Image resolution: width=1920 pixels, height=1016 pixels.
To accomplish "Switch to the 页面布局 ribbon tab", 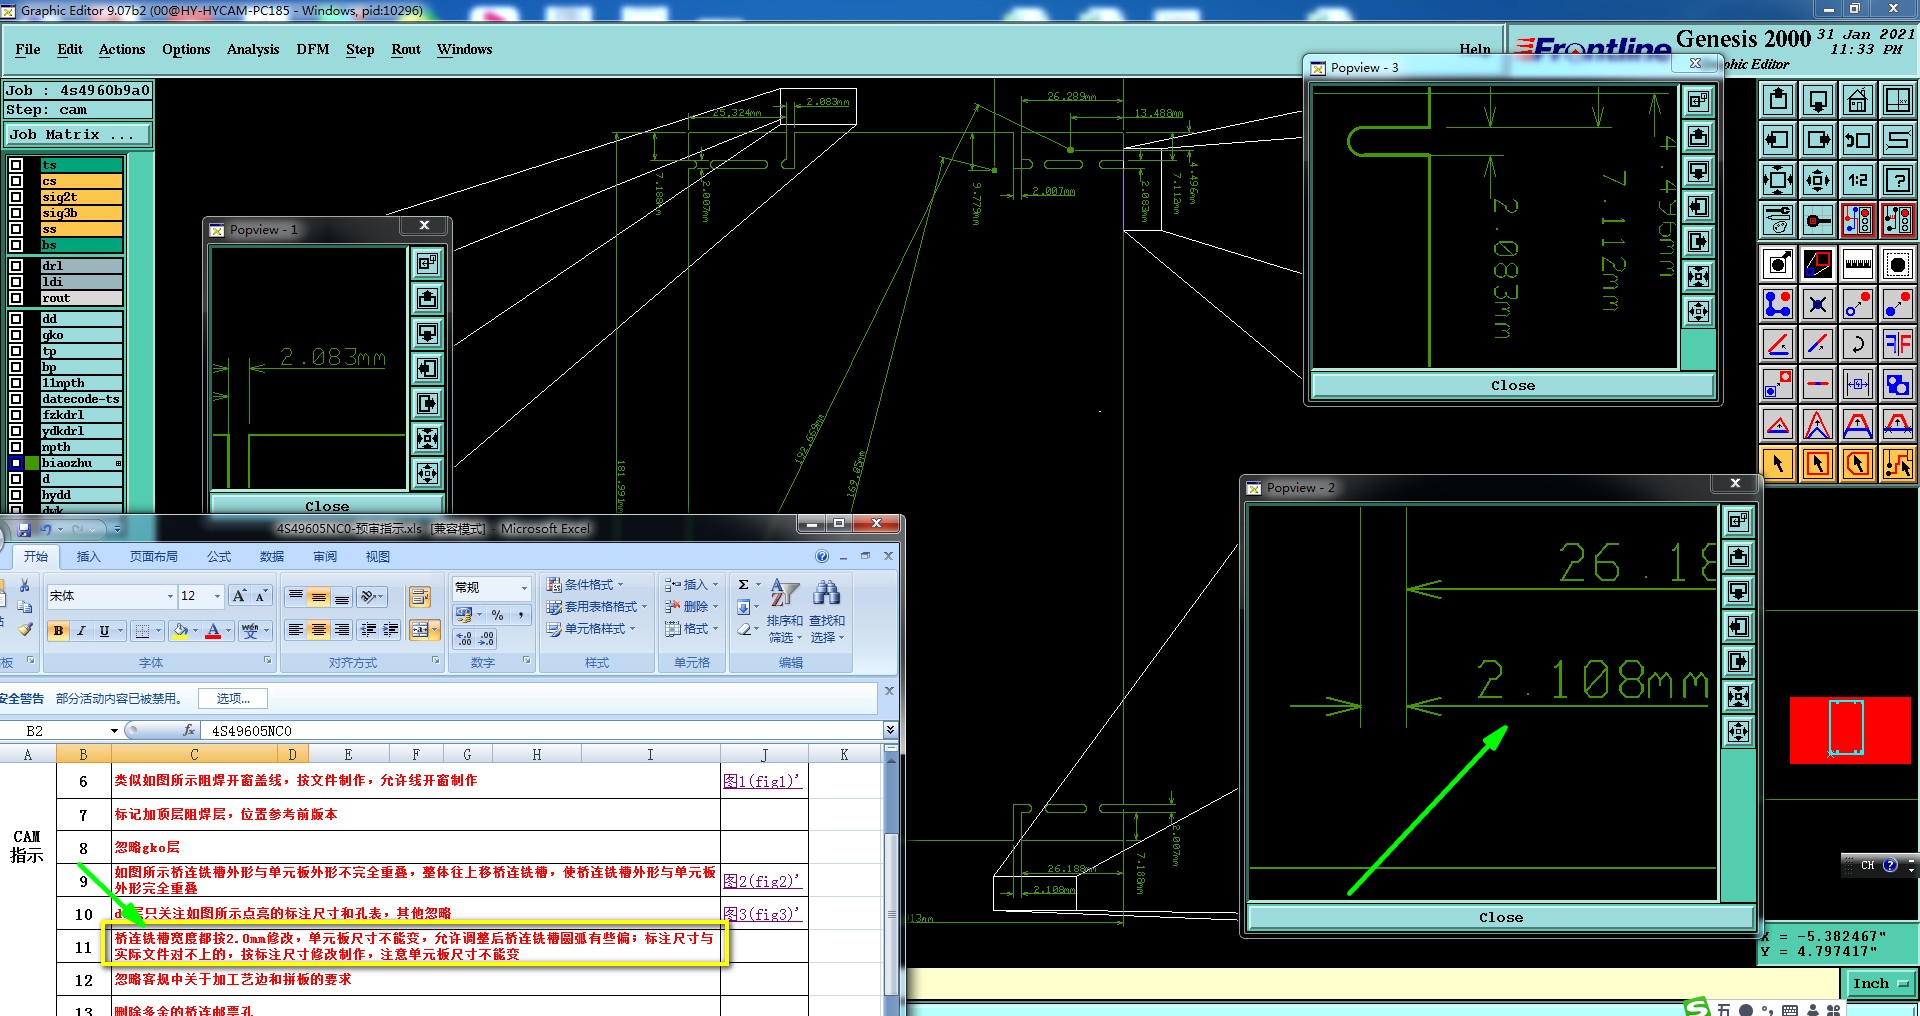I will click(x=153, y=557).
